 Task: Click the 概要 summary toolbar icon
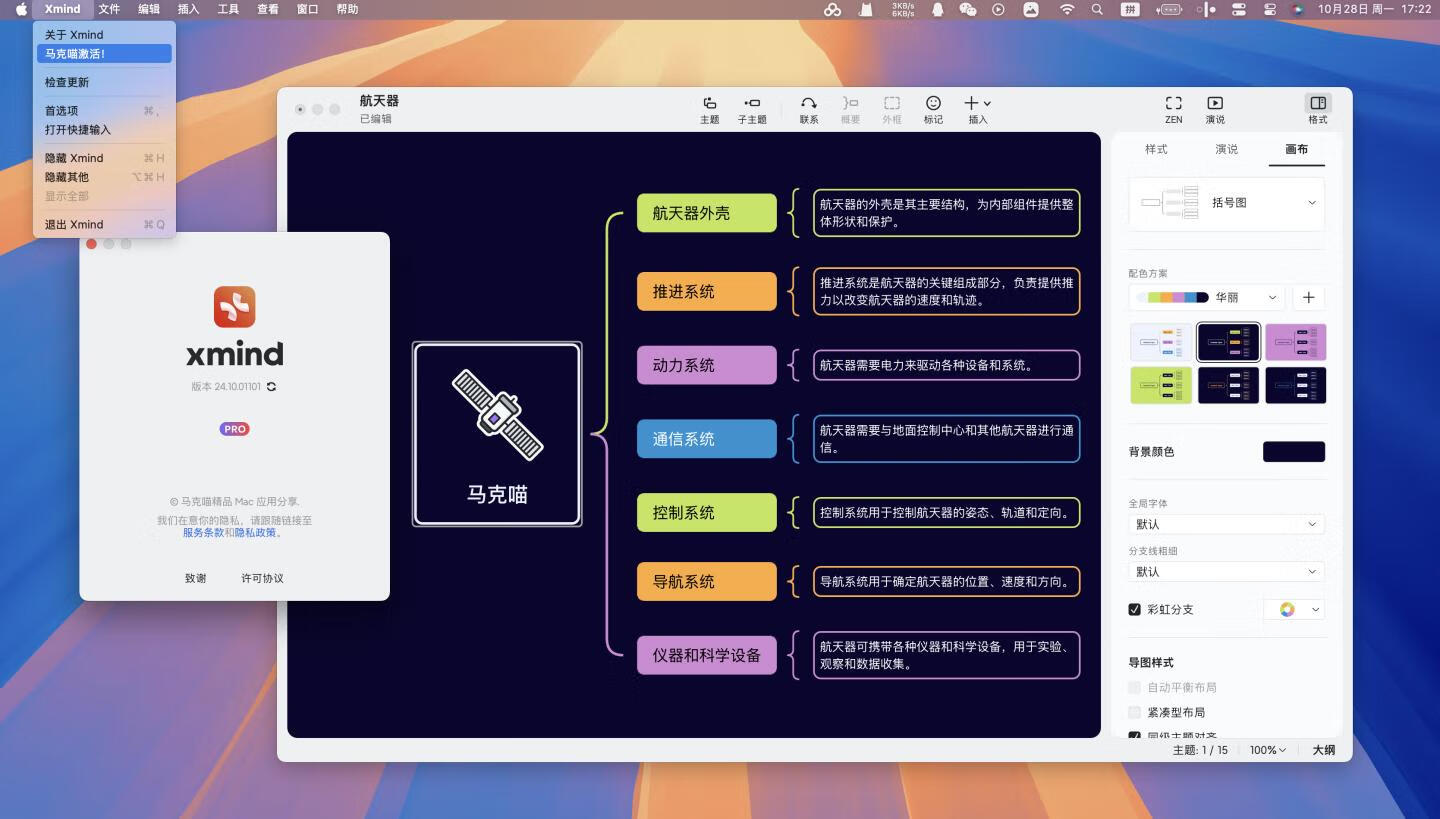(x=850, y=103)
